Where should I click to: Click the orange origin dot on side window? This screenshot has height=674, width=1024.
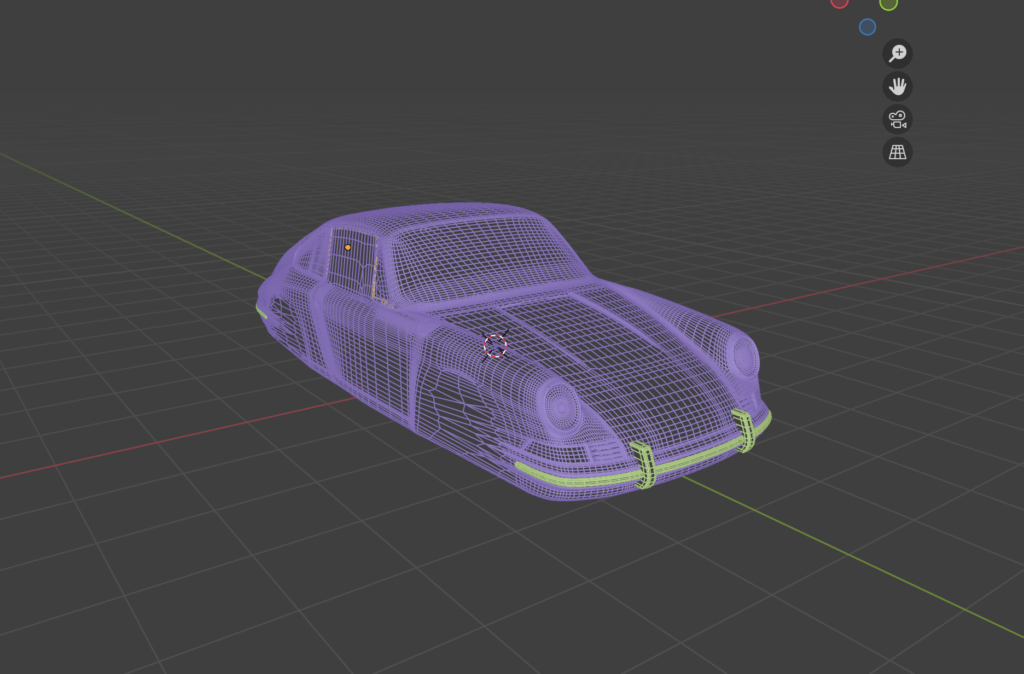pos(348,246)
